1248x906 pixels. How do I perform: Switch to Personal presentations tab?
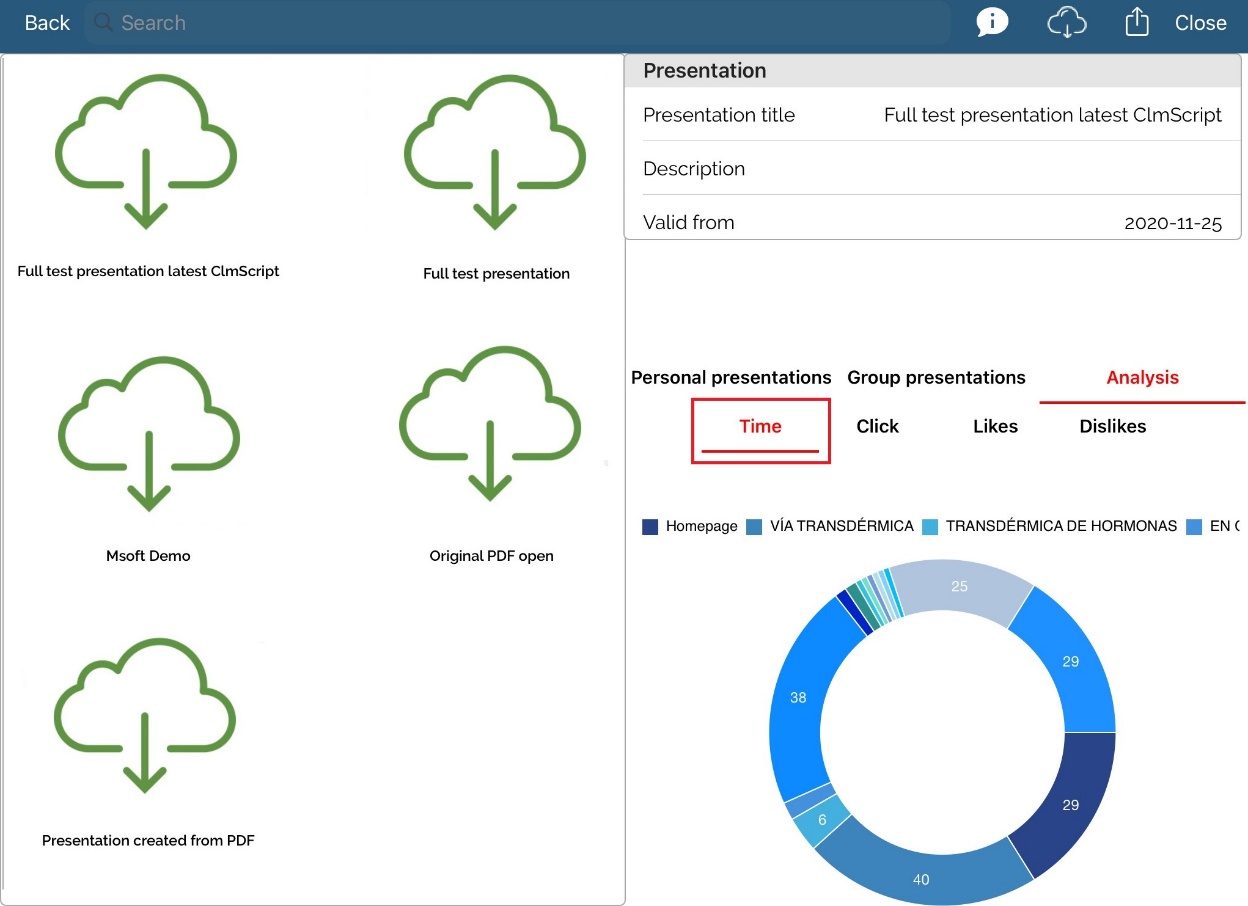(x=731, y=378)
